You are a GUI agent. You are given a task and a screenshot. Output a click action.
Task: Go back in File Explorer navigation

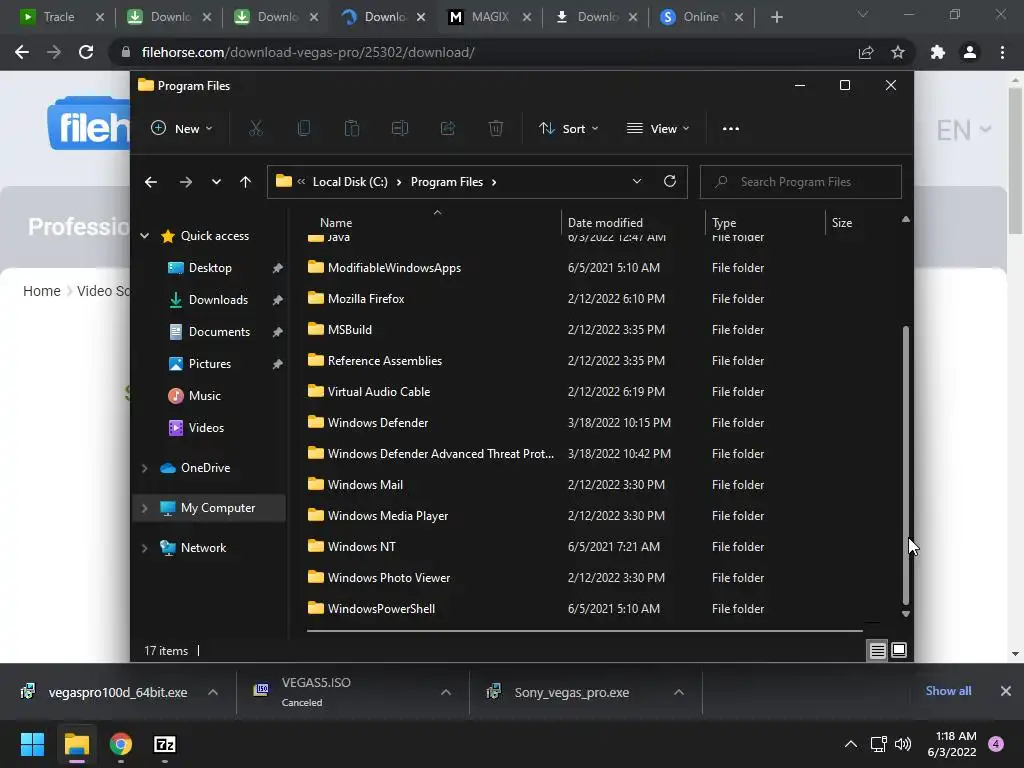click(x=151, y=182)
